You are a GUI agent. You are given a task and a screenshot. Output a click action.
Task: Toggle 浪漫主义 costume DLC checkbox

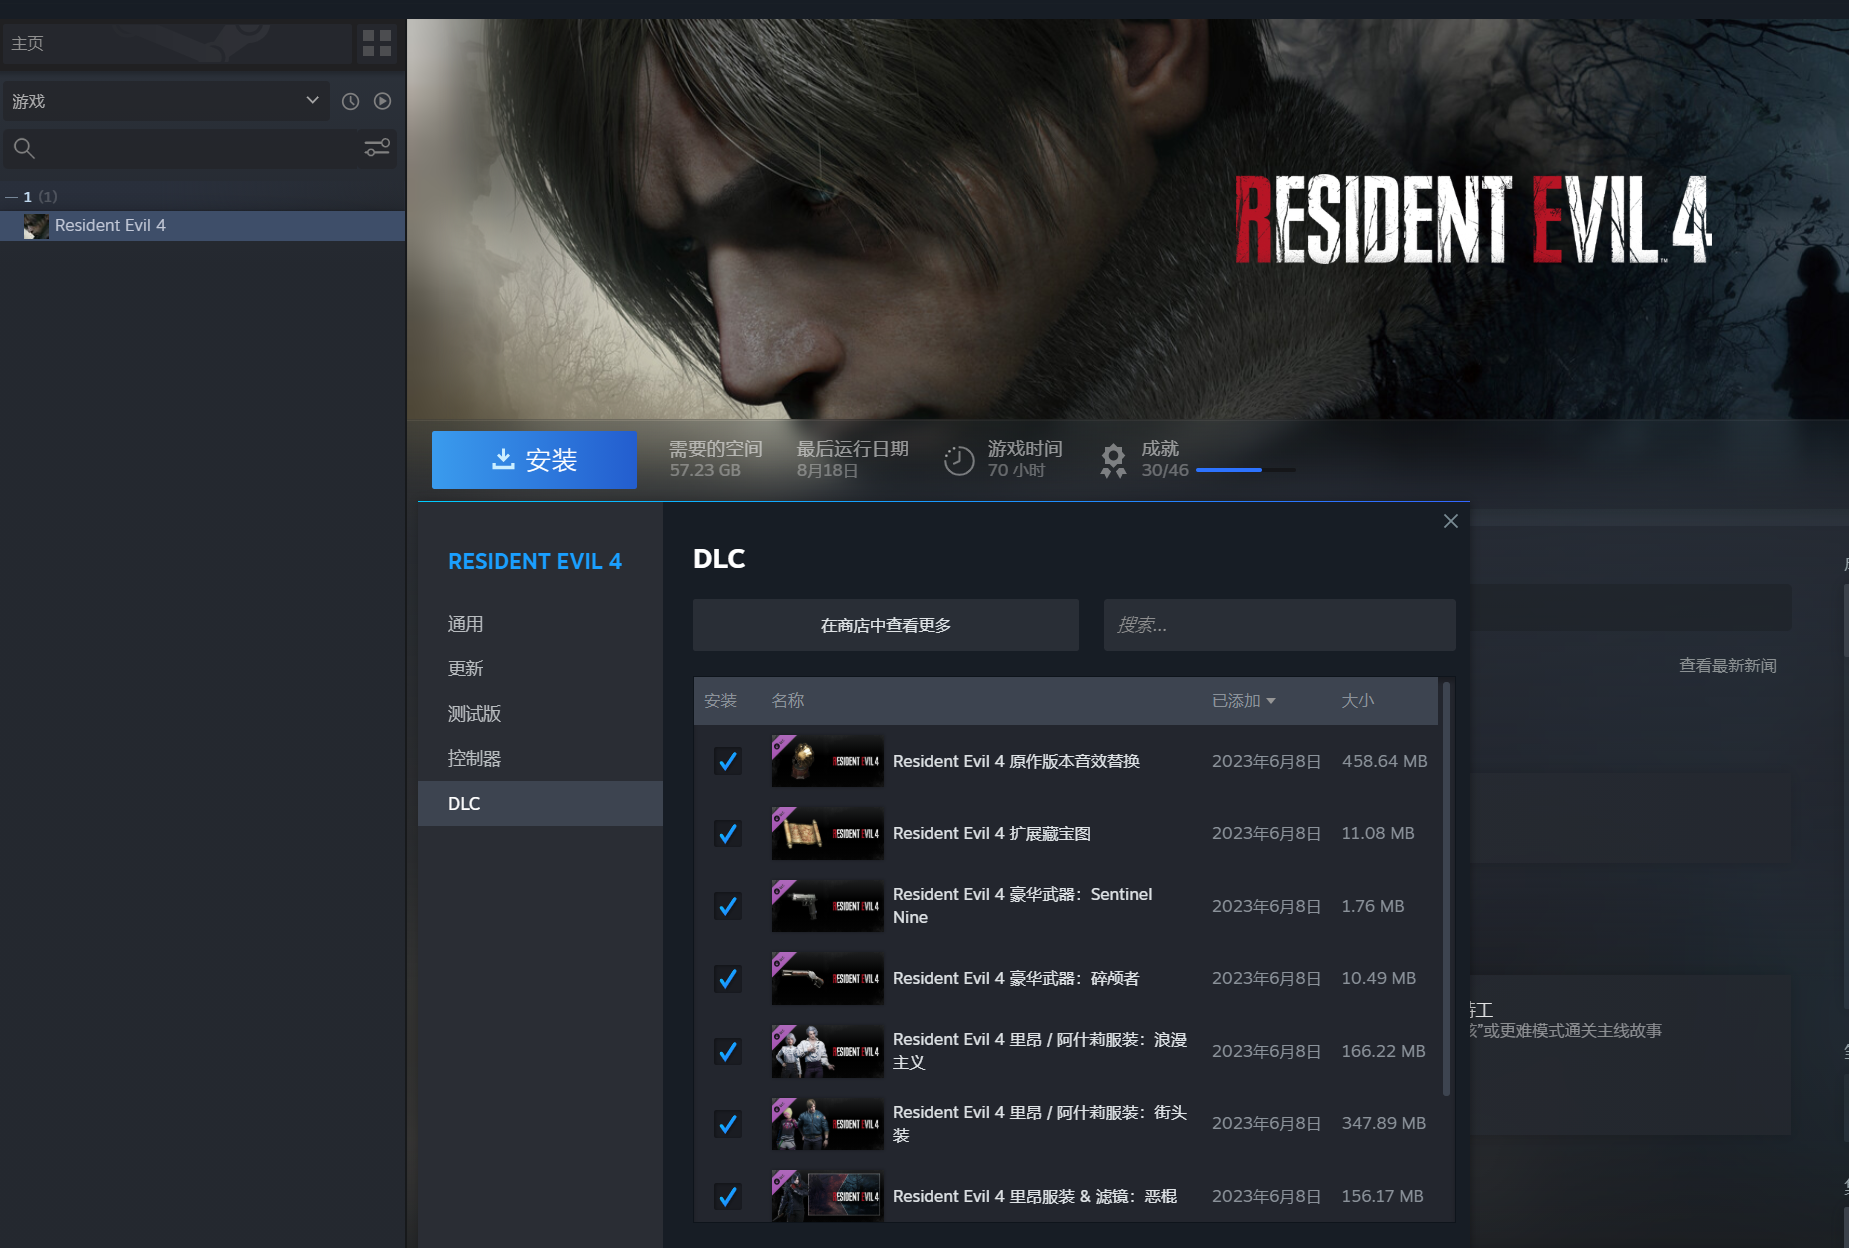point(728,1051)
